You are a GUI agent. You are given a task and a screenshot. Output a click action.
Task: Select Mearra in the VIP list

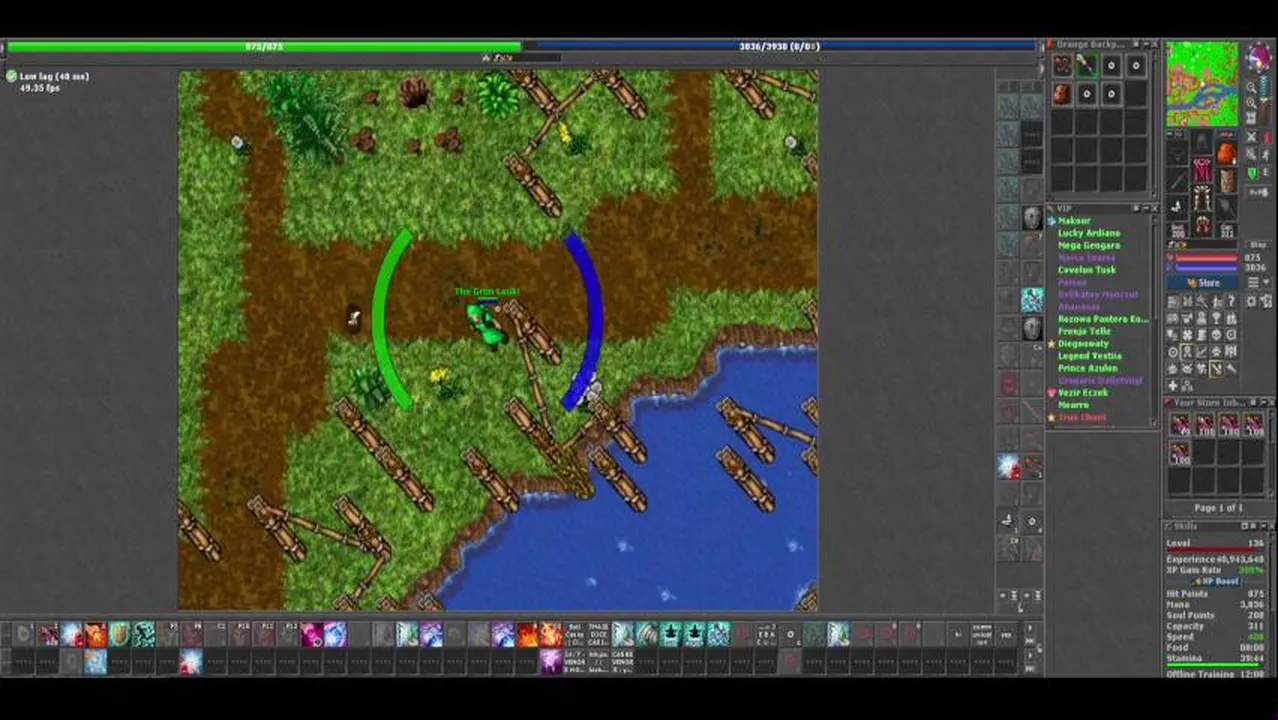point(1073,404)
